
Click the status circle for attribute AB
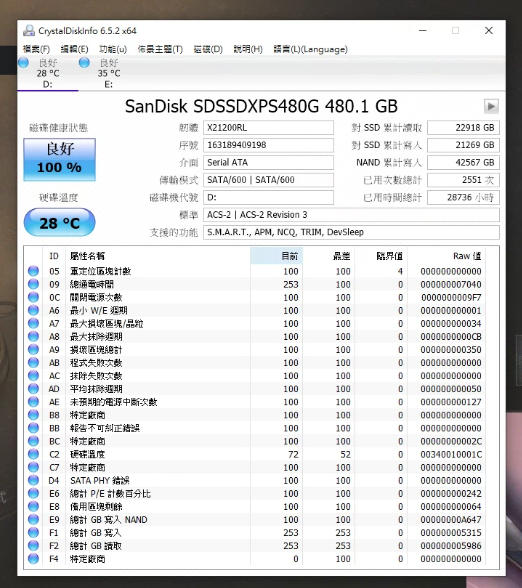click(33, 362)
